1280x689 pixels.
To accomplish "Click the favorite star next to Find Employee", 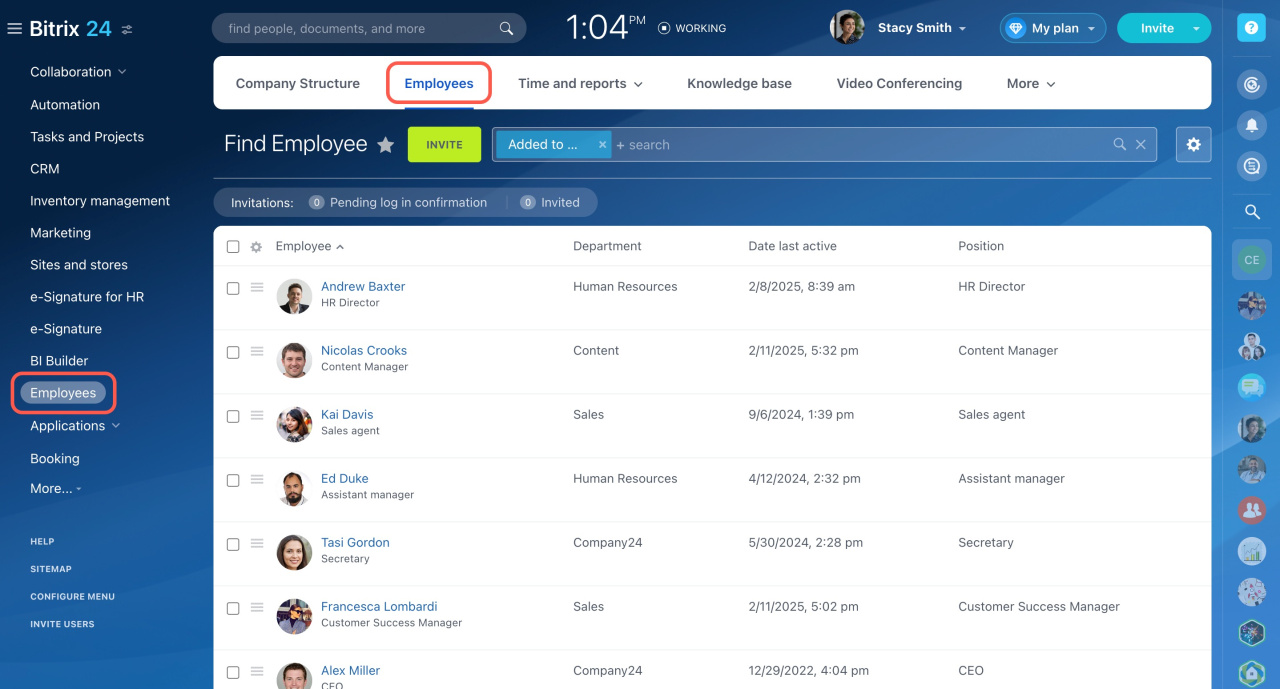I will click(385, 145).
